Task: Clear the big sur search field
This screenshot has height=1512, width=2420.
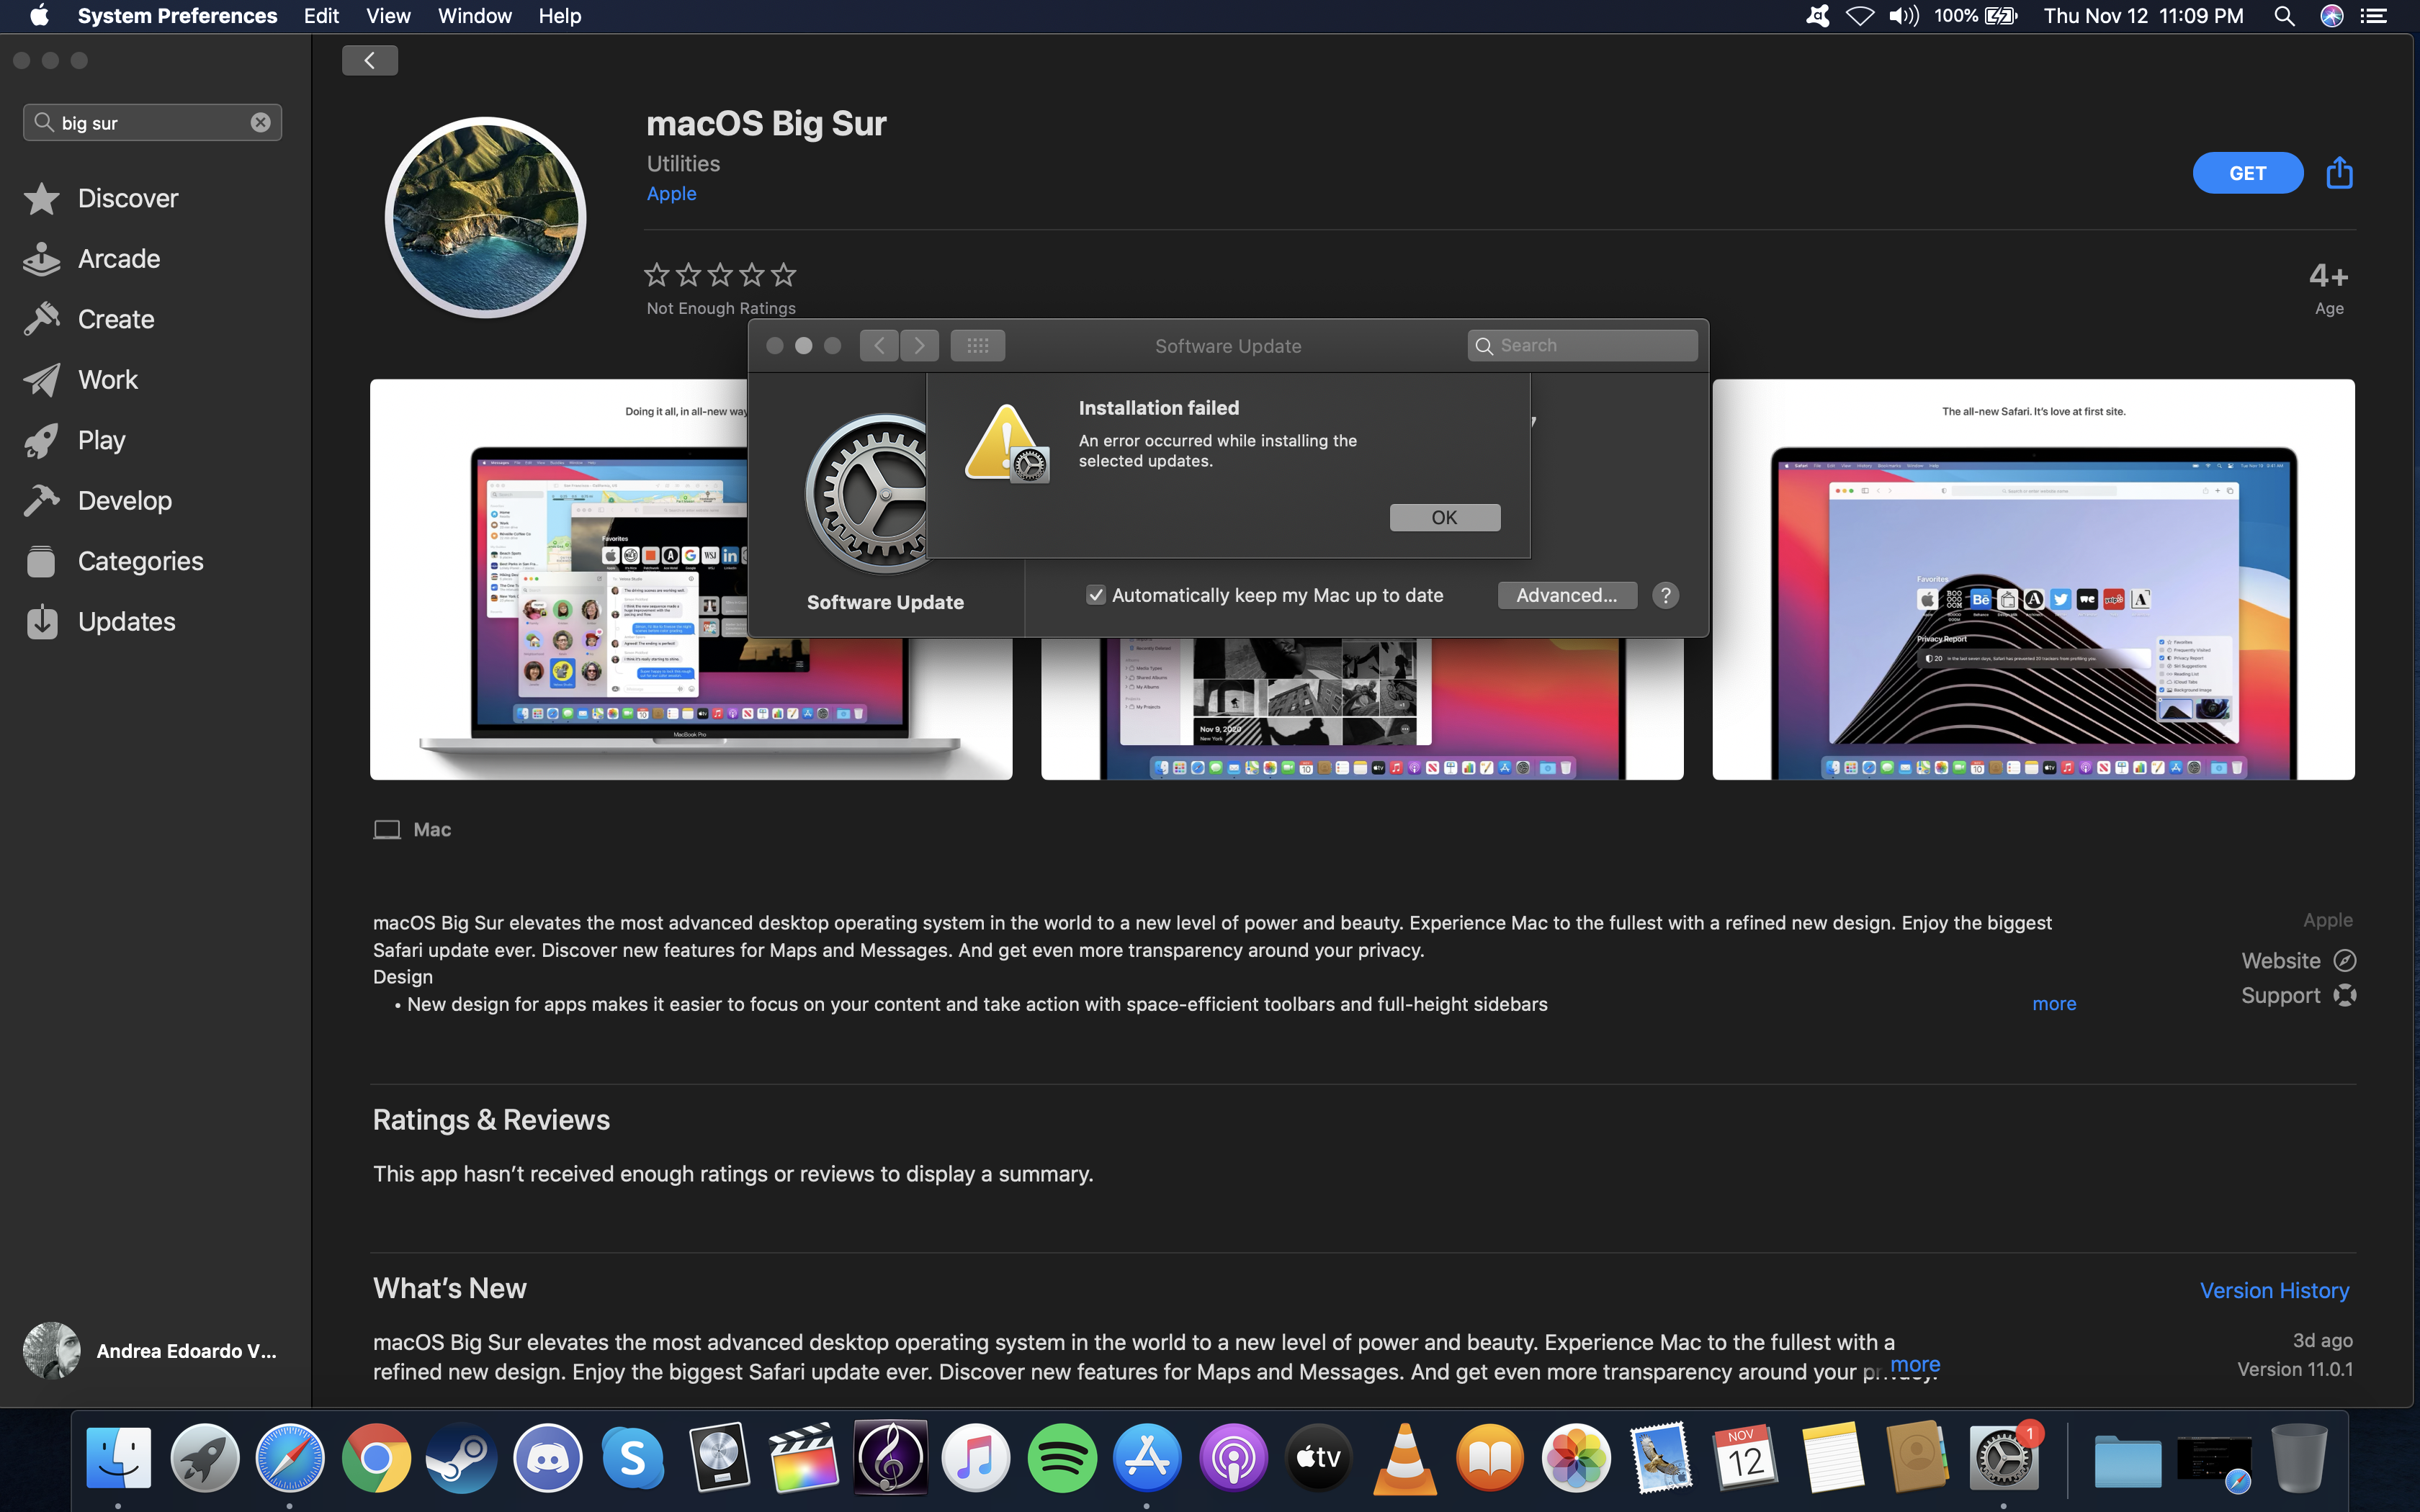Action: coord(260,122)
